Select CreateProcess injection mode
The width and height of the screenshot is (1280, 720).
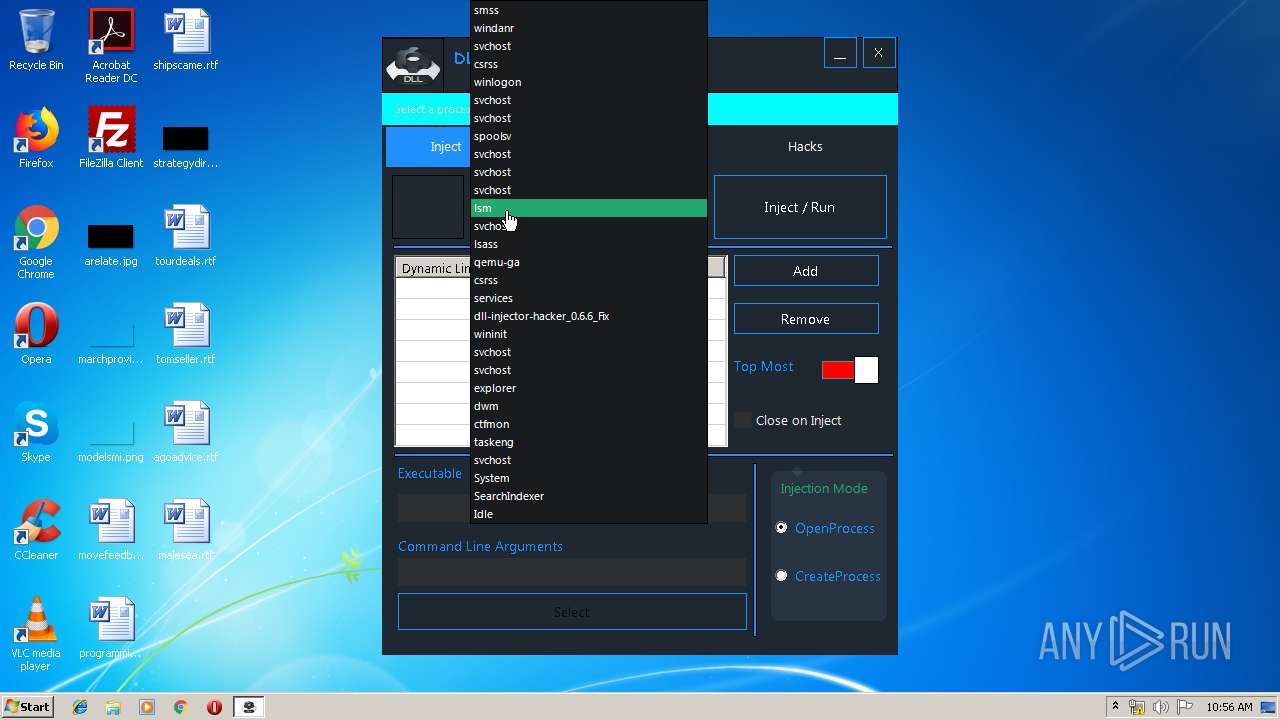point(782,576)
